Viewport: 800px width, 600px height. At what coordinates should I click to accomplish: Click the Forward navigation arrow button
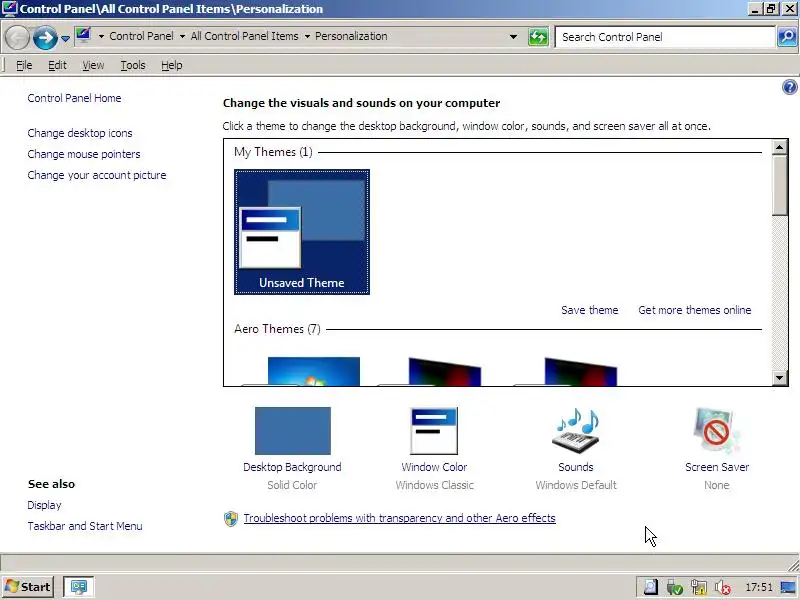(45, 37)
